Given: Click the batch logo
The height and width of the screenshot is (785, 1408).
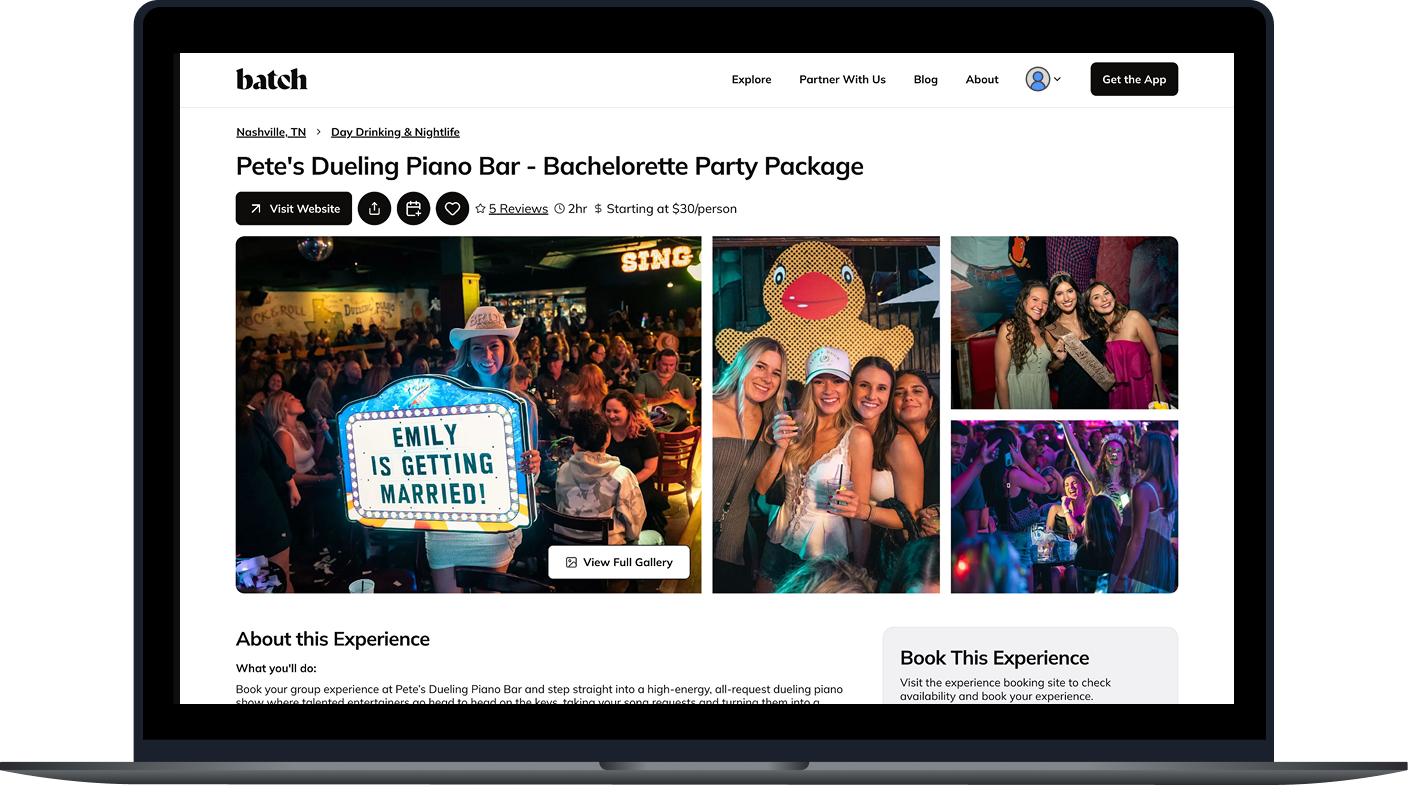Looking at the screenshot, I should click(x=271, y=79).
